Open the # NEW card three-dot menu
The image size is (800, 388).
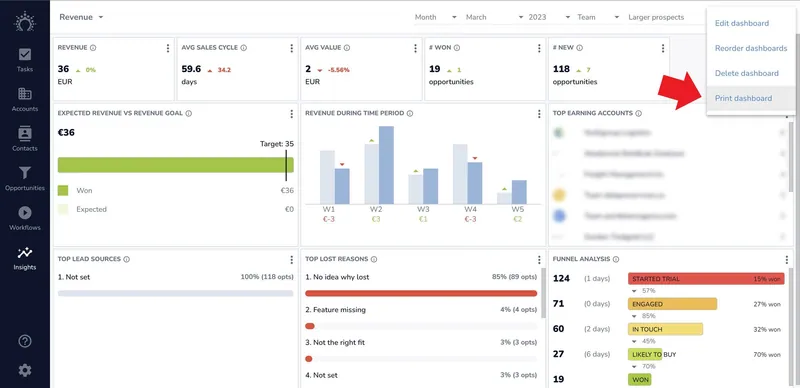click(x=663, y=48)
